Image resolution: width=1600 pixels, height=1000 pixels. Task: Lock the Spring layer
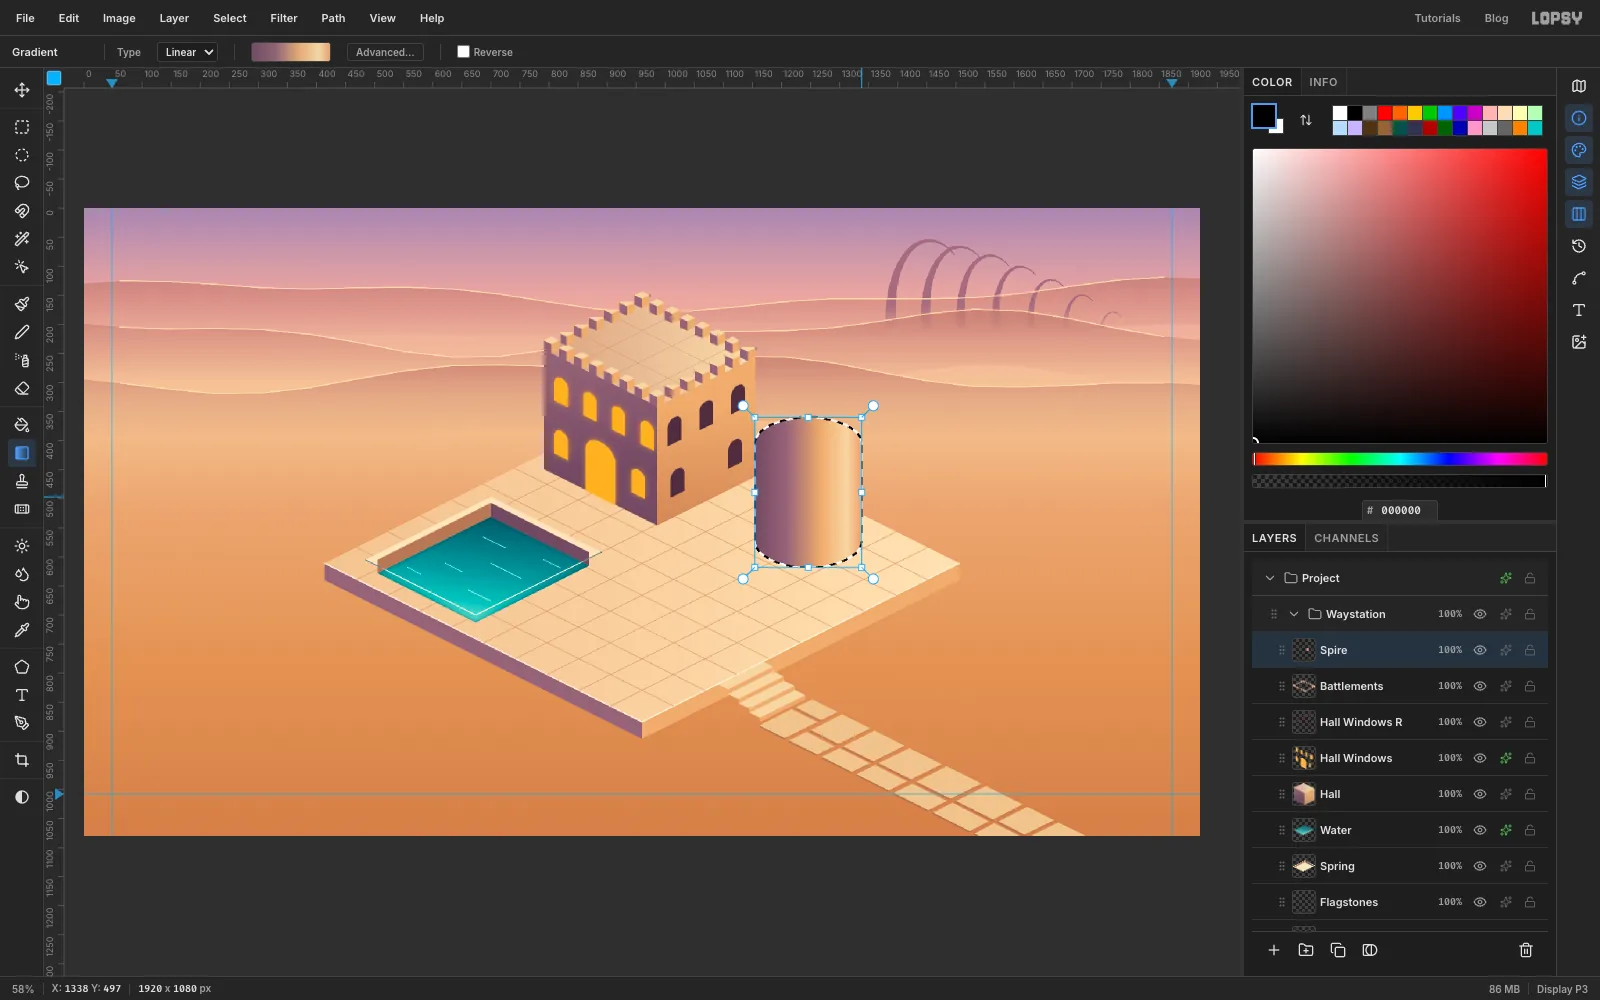coord(1530,866)
